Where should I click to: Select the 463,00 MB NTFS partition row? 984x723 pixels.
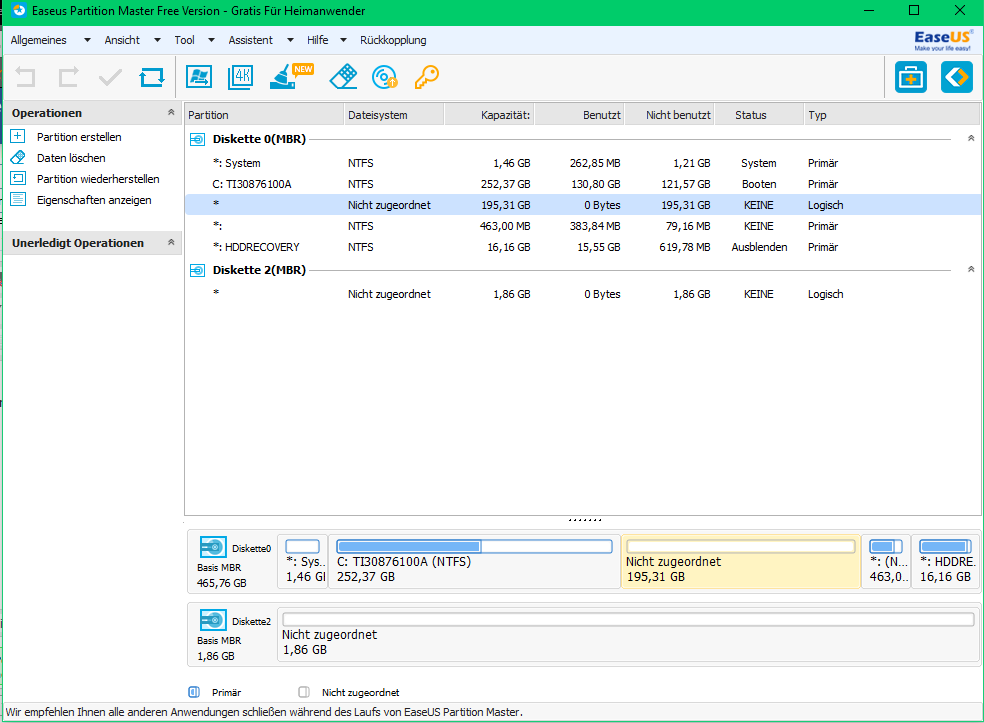click(x=582, y=226)
